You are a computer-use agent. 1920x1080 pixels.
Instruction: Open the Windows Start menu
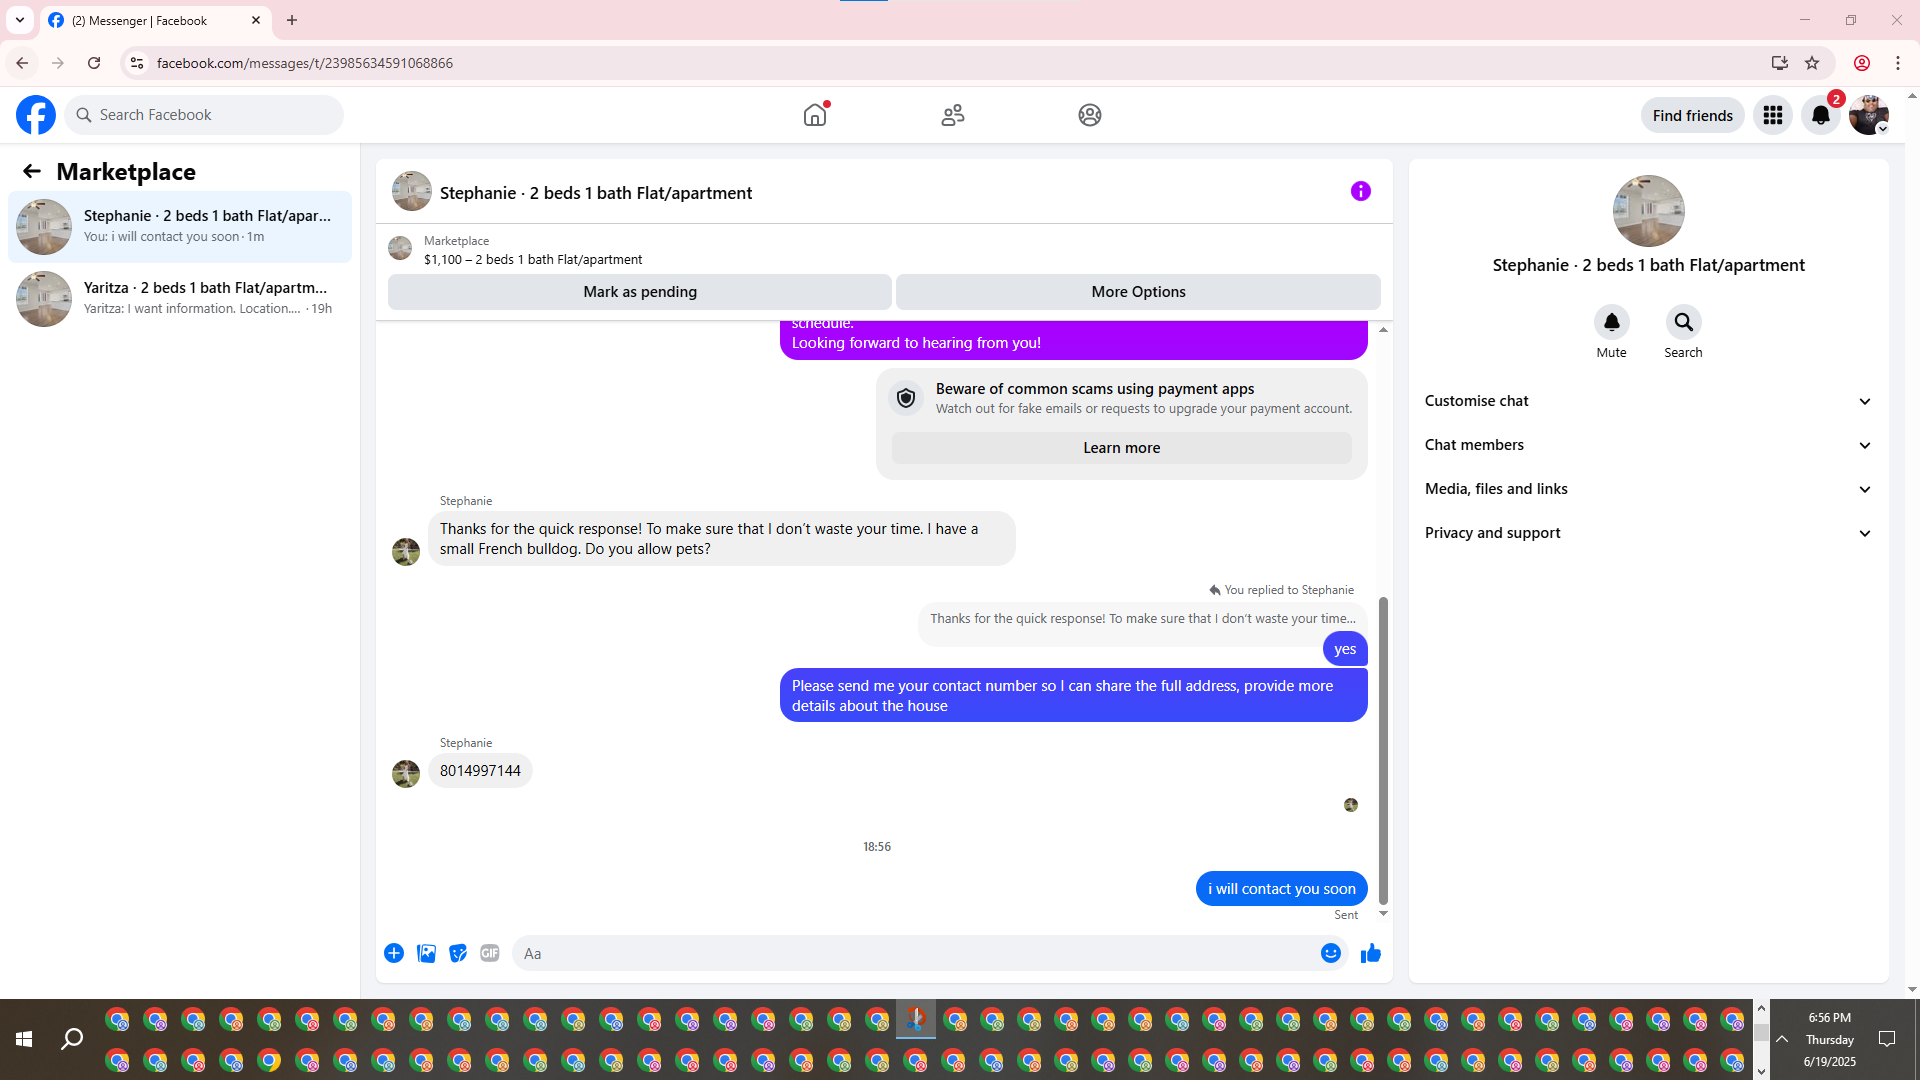point(24,1040)
